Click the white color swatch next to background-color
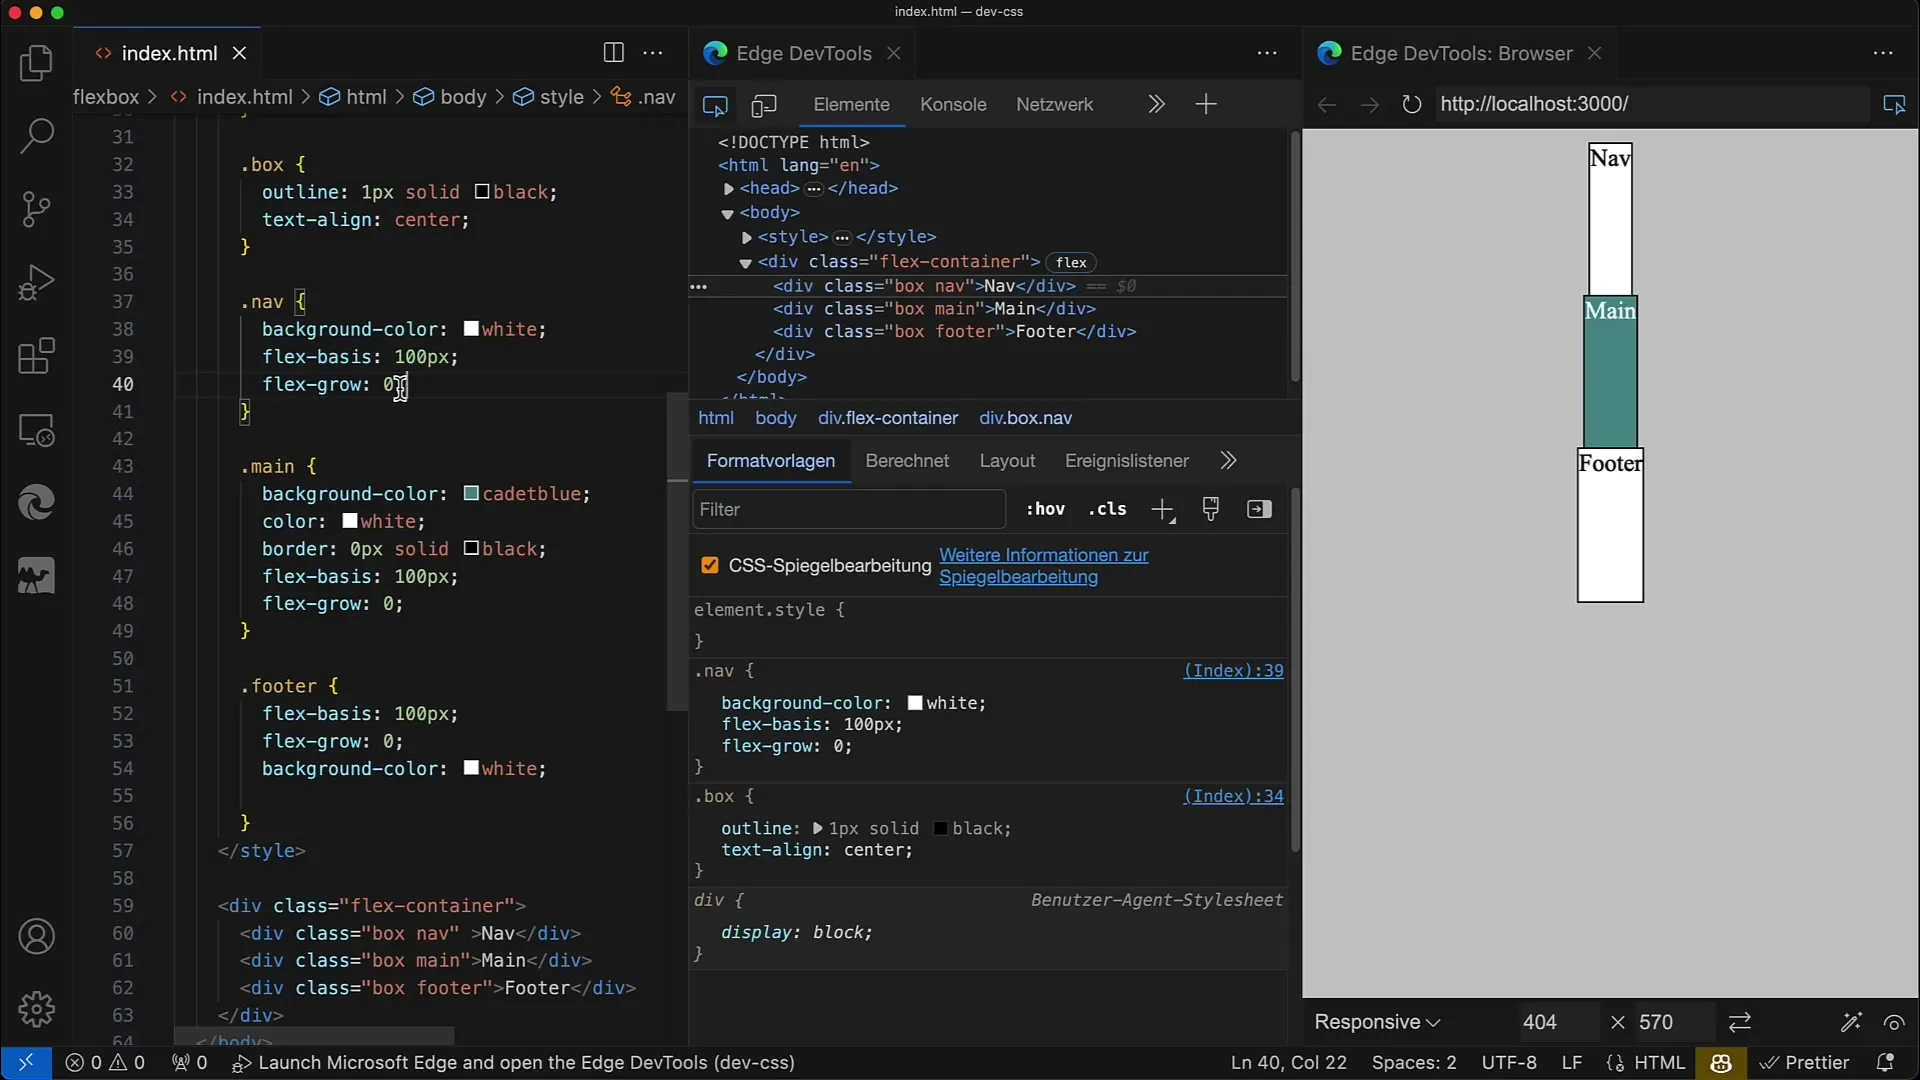The width and height of the screenshot is (1920, 1080). tap(913, 702)
